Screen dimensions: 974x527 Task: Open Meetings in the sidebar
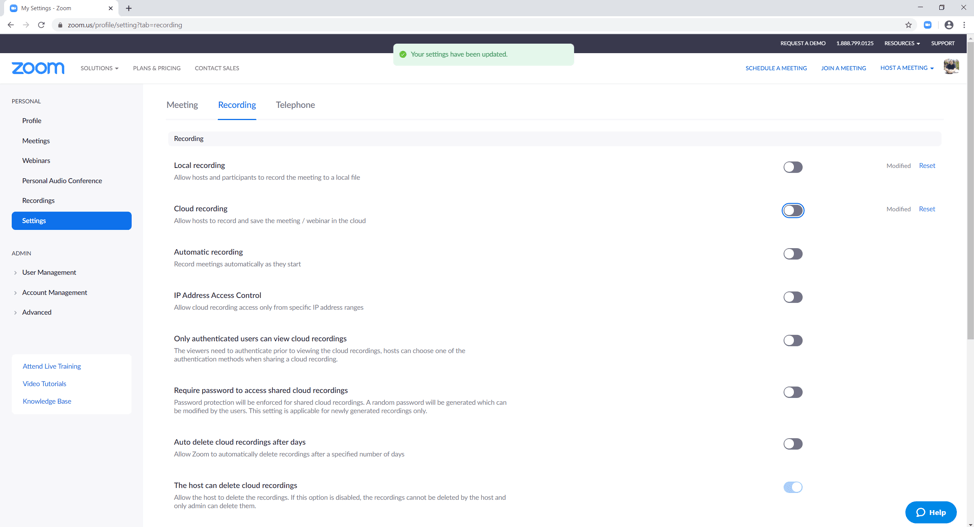point(35,140)
